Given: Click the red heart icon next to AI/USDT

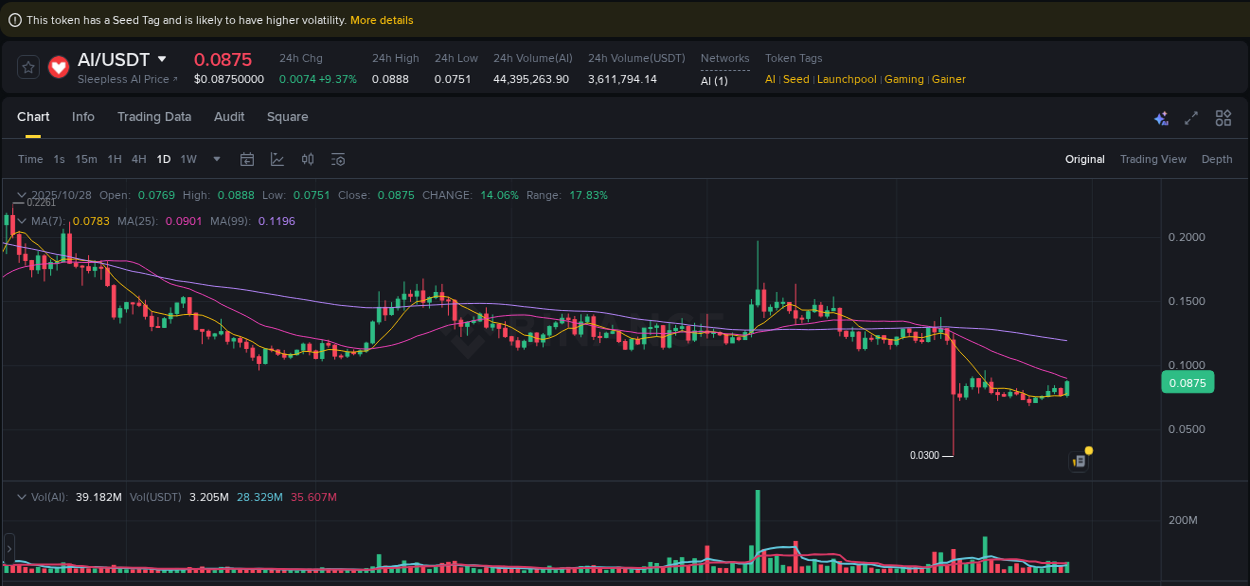Looking at the screenshot, I should click(x=58, y=67).
